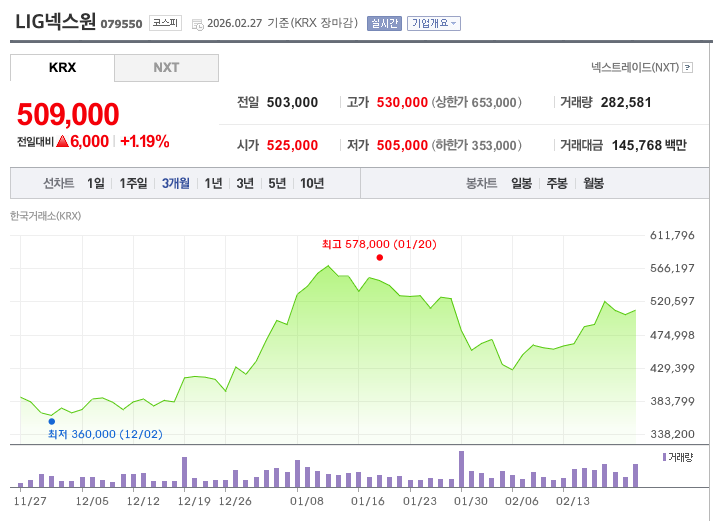Viewport: 713px width, 521px height.
Task: Click the 전일 value 503,000
Action: [292, 102]
